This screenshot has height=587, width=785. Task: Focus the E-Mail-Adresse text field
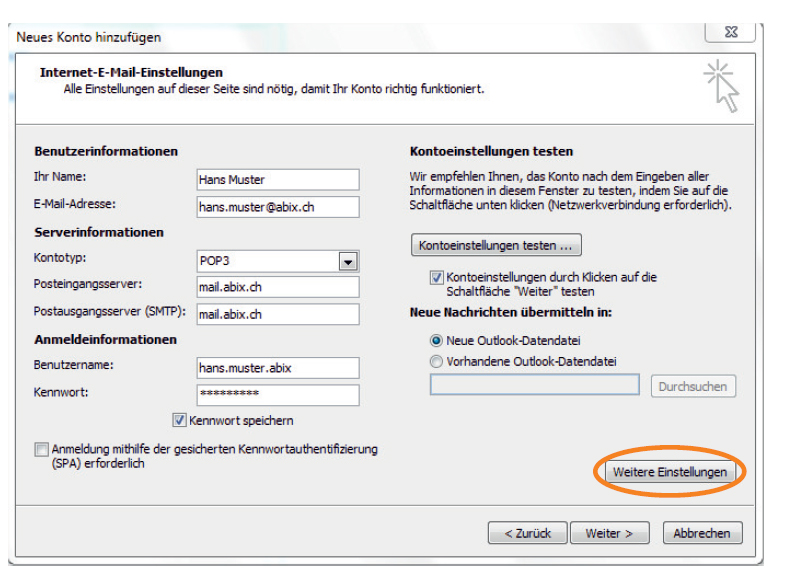[277, 207]
